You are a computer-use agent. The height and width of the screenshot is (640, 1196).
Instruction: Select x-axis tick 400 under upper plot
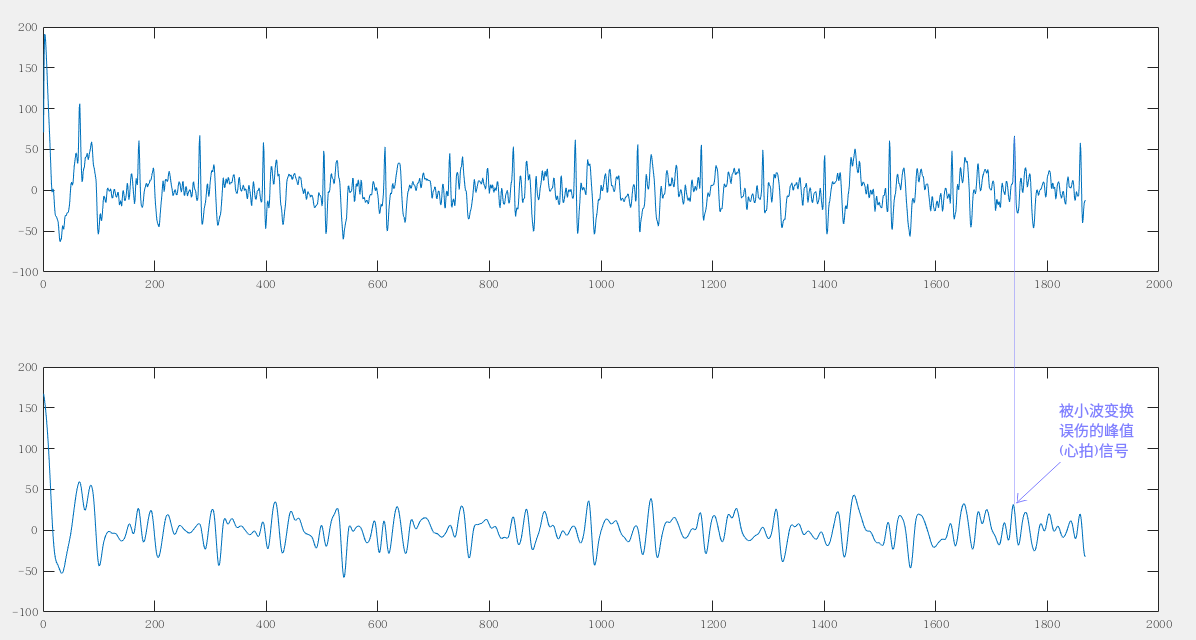click(x=265, y=284)
